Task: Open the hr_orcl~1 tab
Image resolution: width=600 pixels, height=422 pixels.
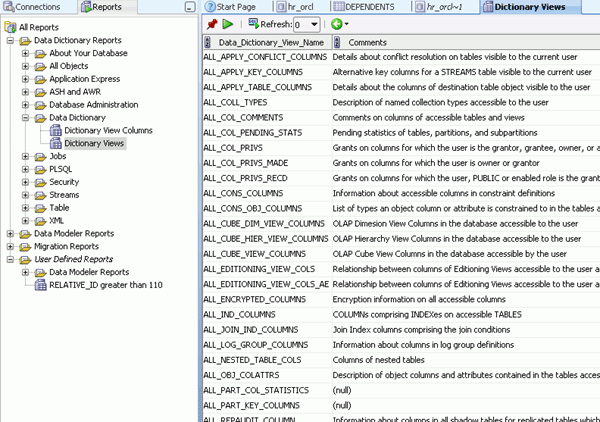Action: [439, 7]
